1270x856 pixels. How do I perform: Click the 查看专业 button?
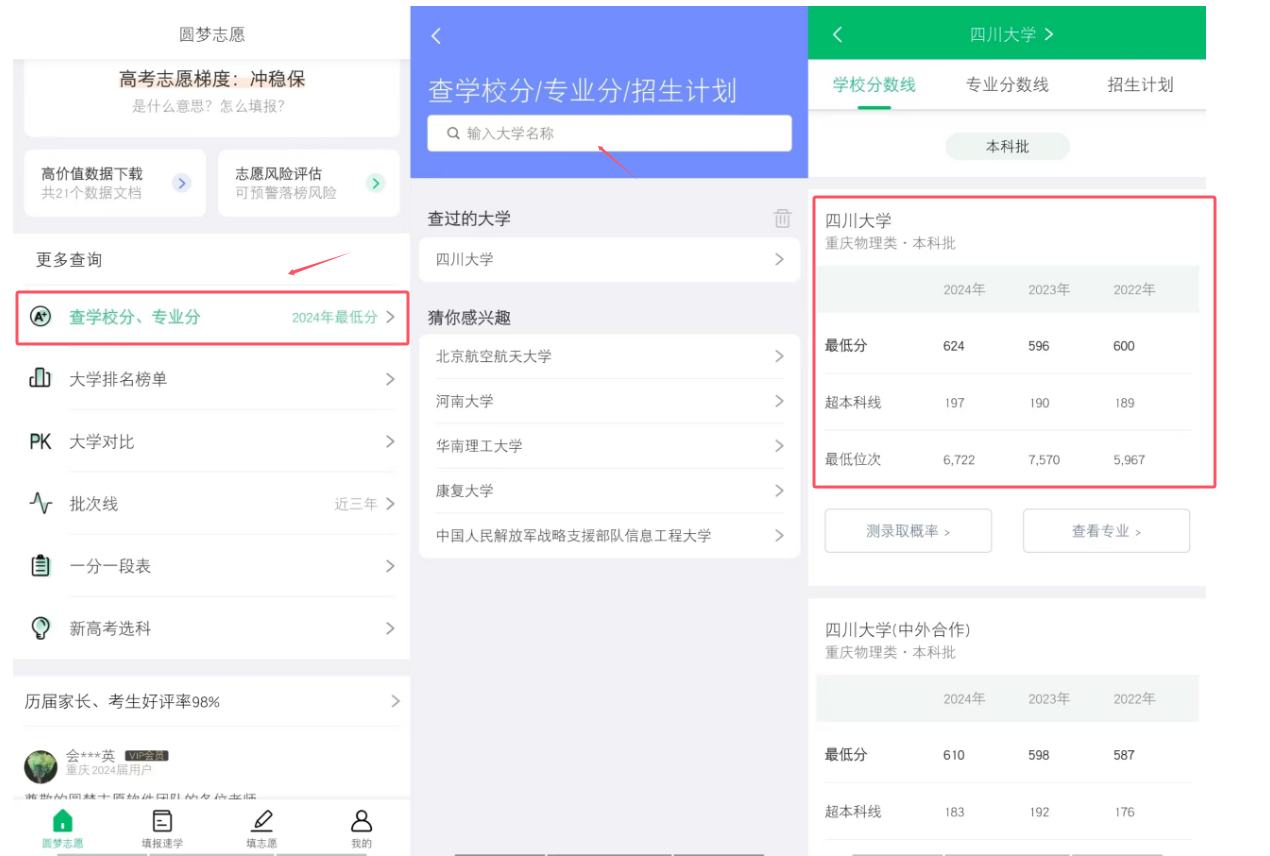click(1106, 531)
